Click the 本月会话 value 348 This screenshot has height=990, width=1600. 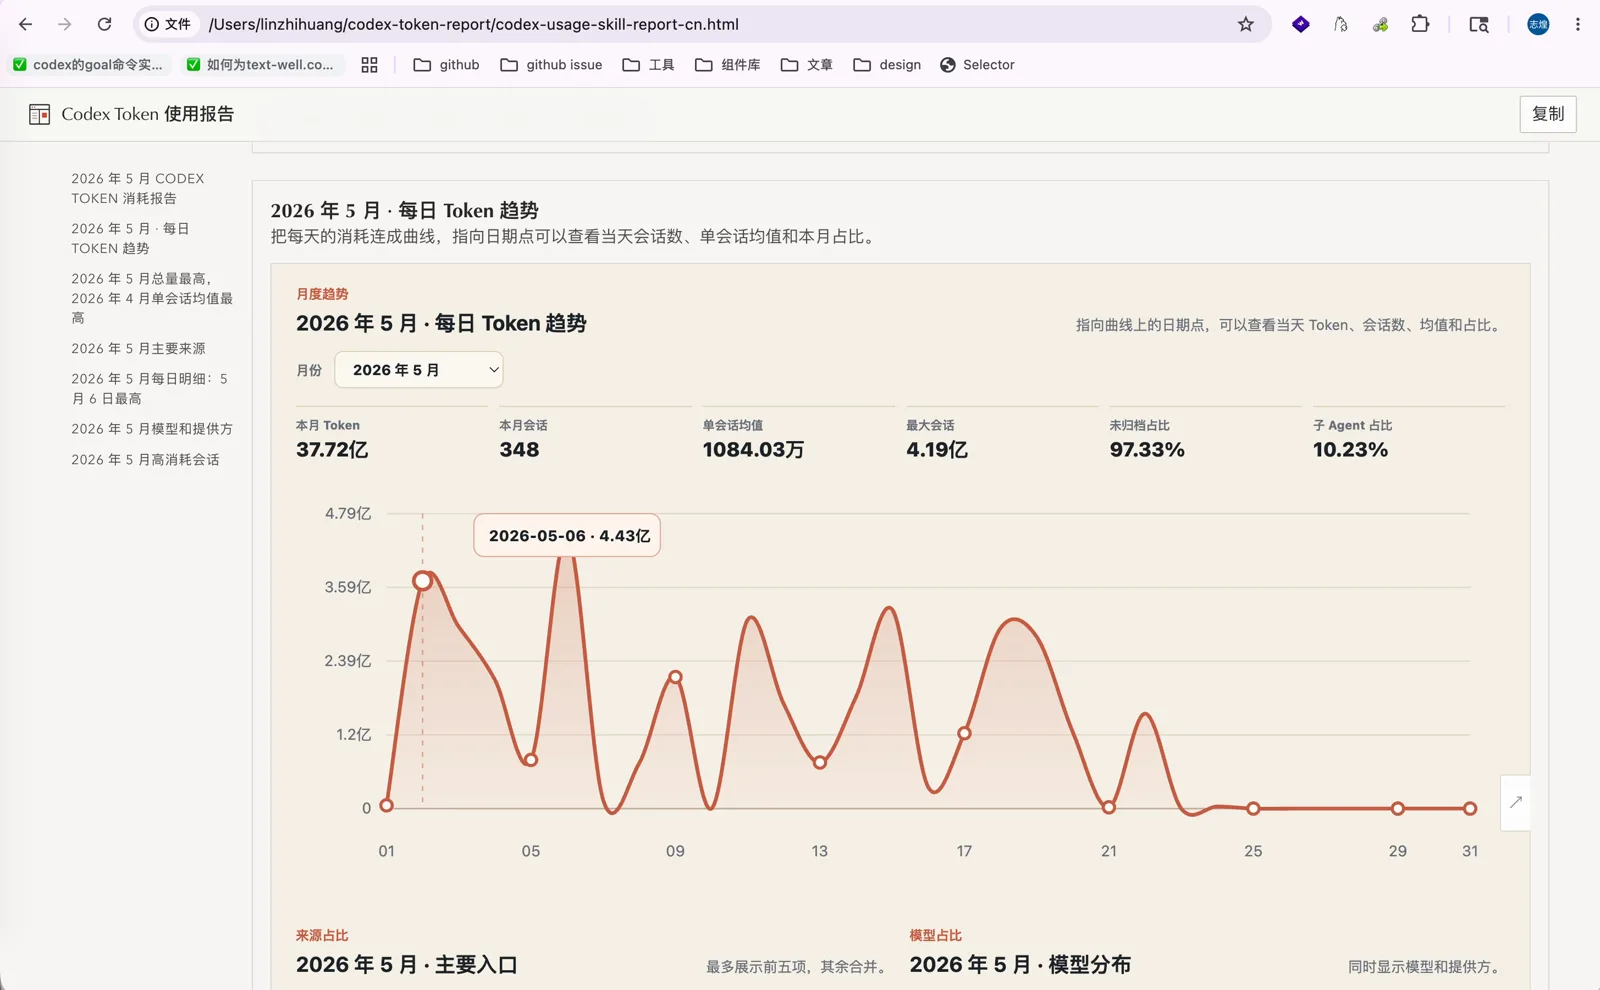(519, 450)
